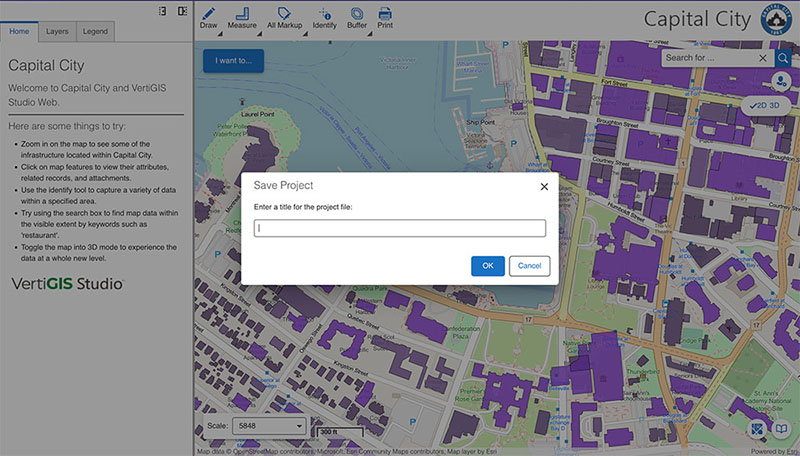
Task: Switch map view to 3D
Action: [x=774, y=106]
